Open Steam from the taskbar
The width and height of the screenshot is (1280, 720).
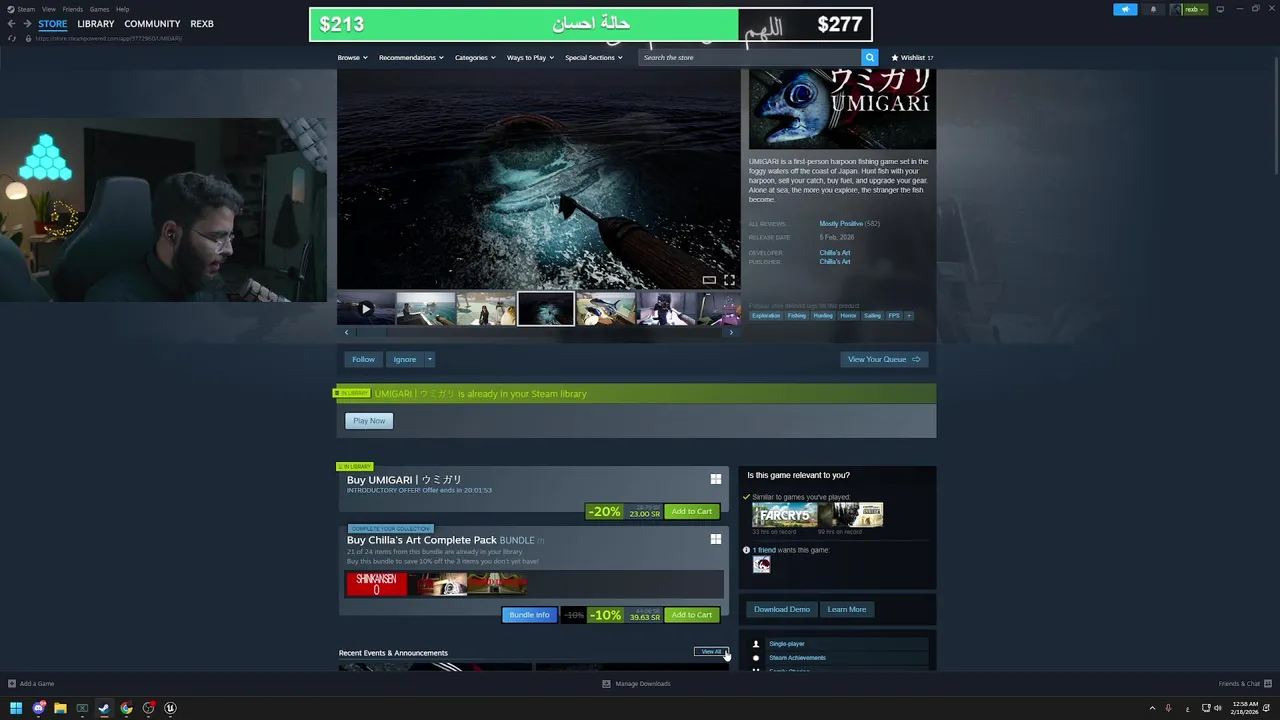point(104,708)
